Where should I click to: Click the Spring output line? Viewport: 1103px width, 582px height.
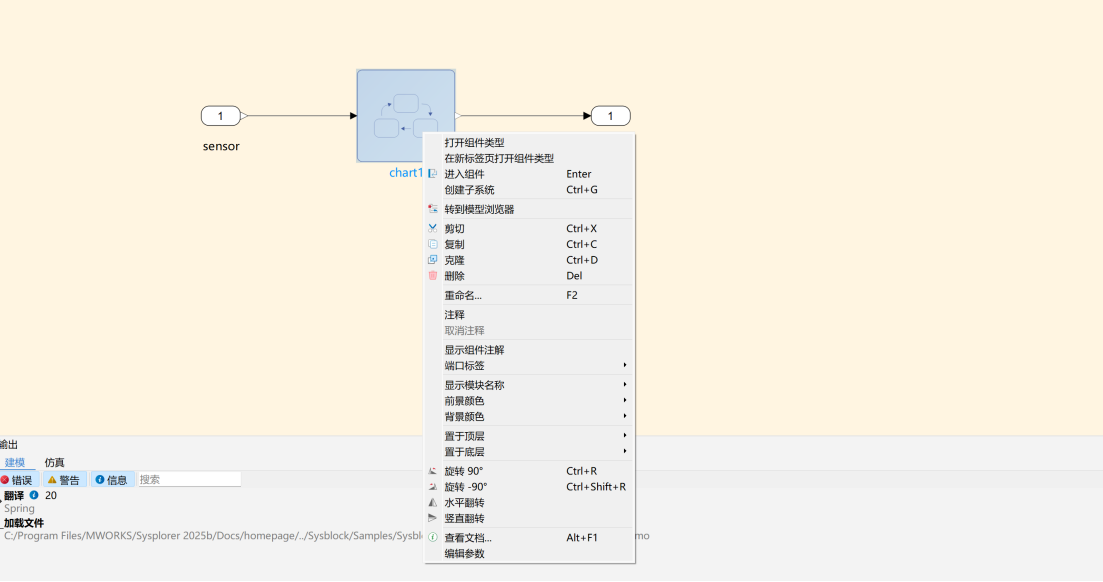tap(19, 508)
